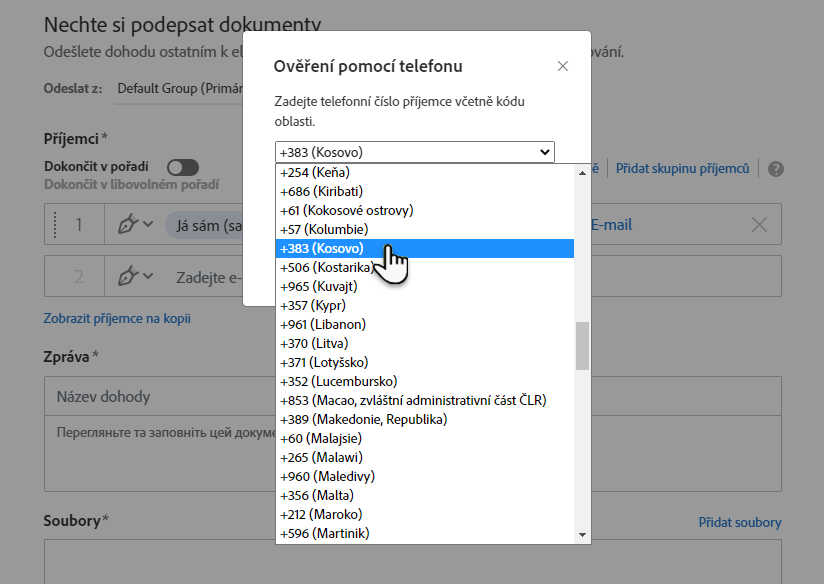
Task: Choose +506 (Kostarika) country code
Action: coord(327,267)
